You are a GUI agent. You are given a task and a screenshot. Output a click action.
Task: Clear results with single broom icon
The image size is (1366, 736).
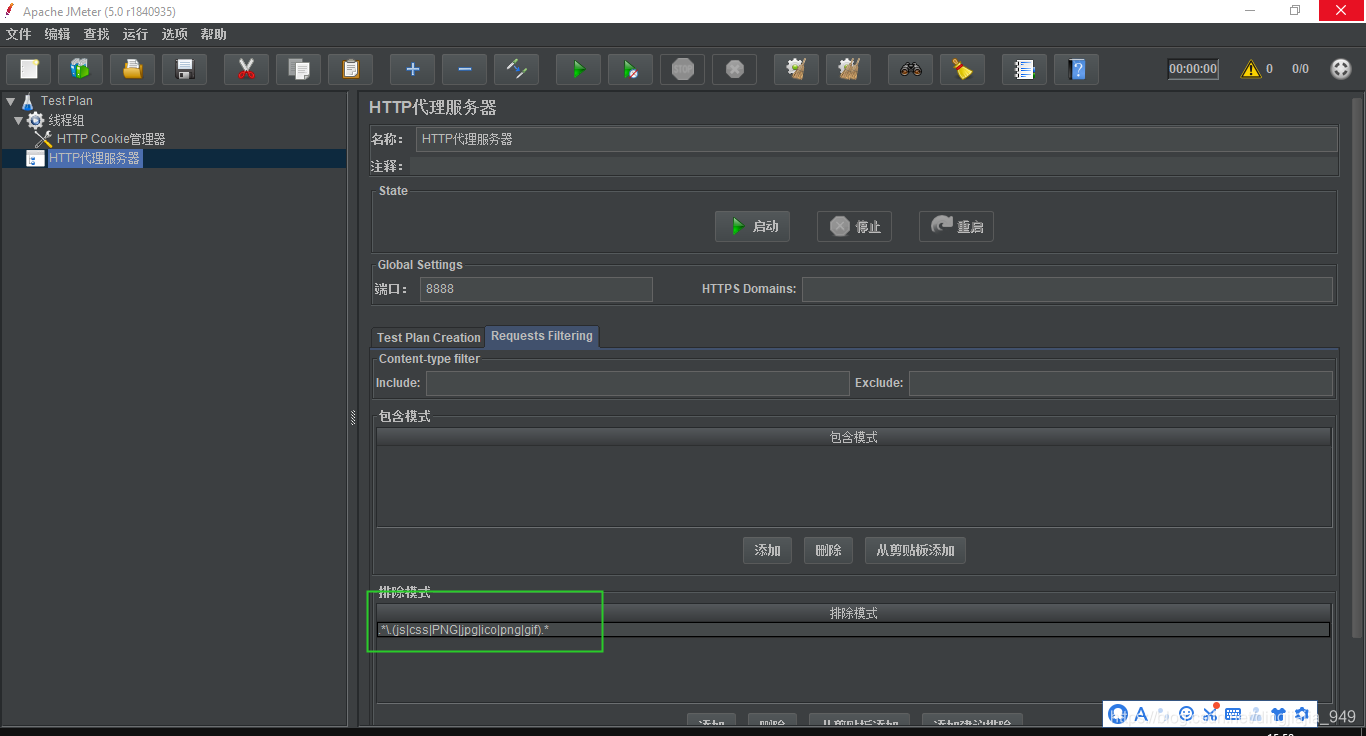click(x=796, y=69)
